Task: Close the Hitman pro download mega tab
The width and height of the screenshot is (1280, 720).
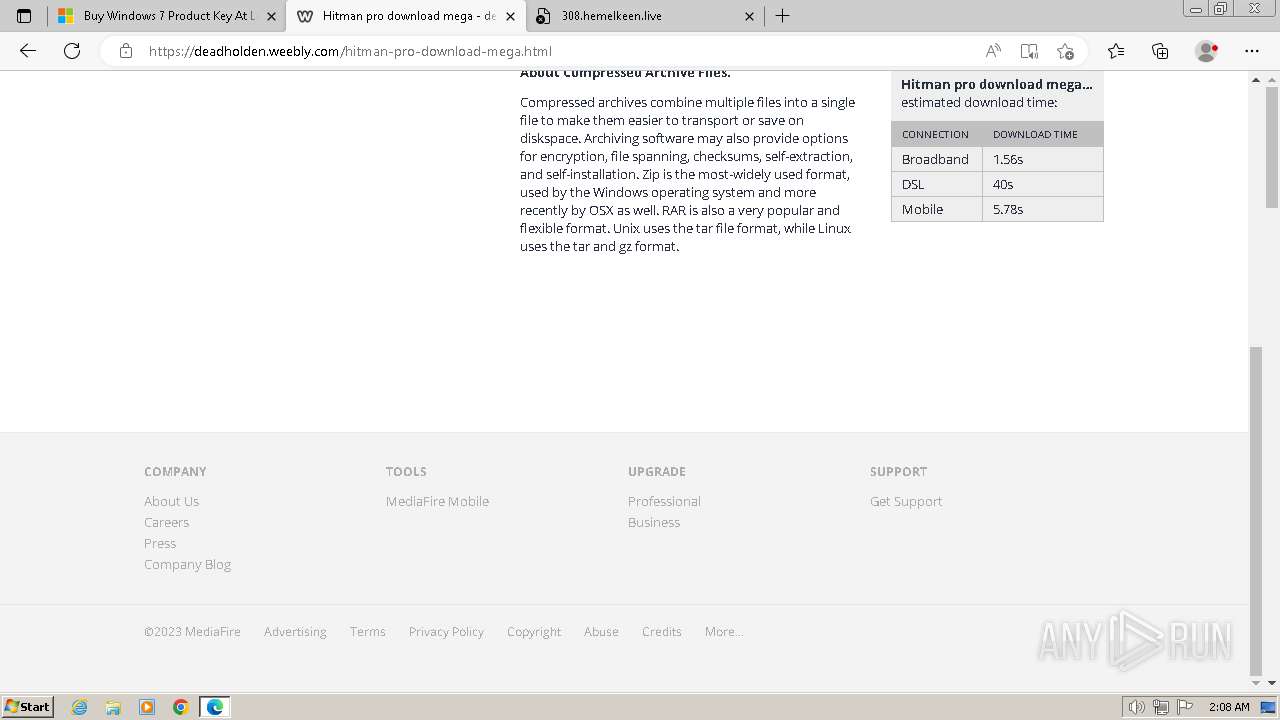Action: coord(511,16)
